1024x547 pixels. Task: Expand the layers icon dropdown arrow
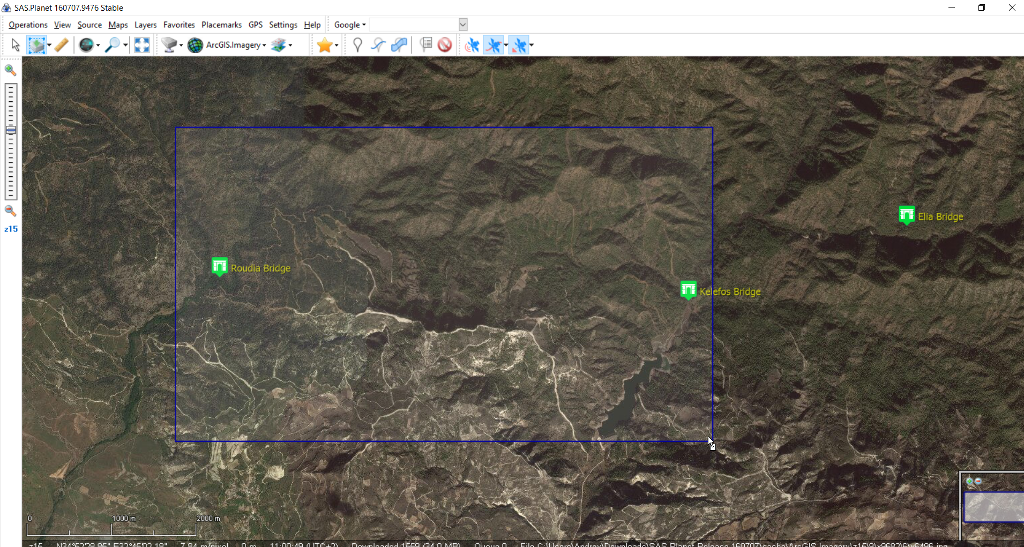click(290, 45)
